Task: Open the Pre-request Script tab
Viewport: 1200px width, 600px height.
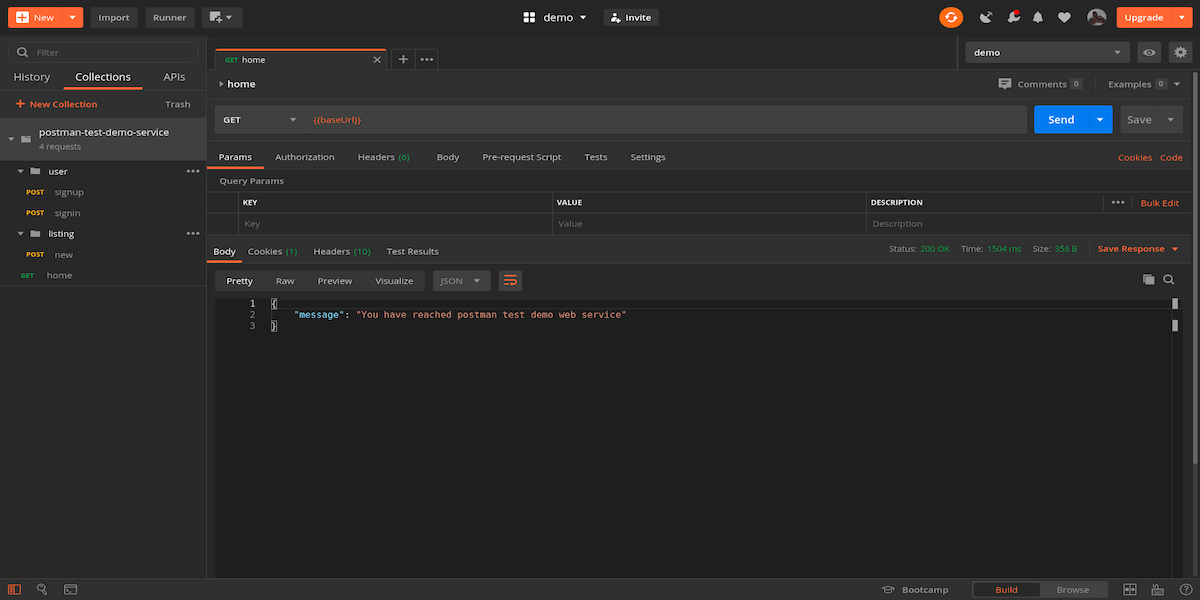Action: click(522, 157)
